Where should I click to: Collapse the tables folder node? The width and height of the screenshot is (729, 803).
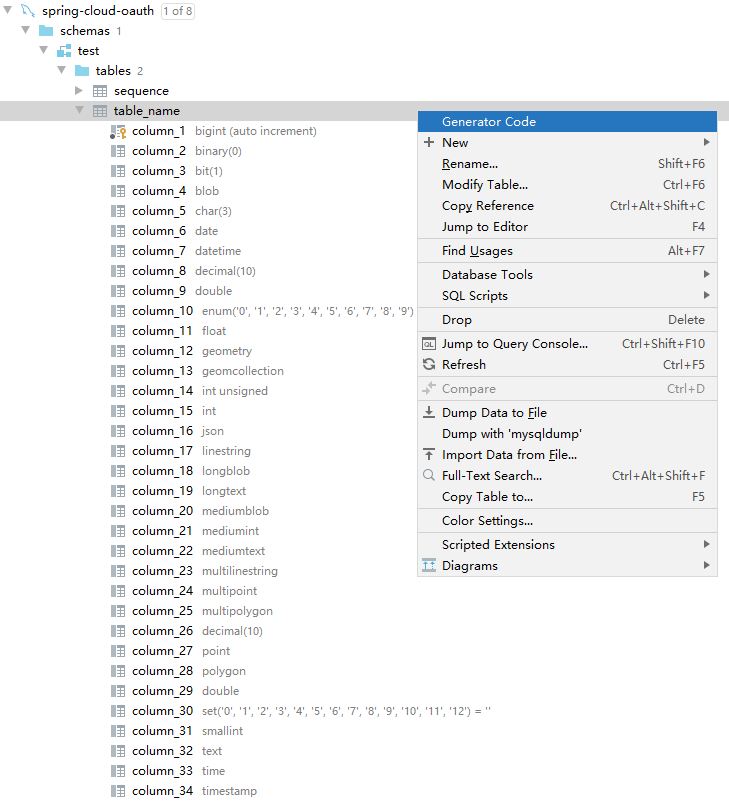click(62, 70)
